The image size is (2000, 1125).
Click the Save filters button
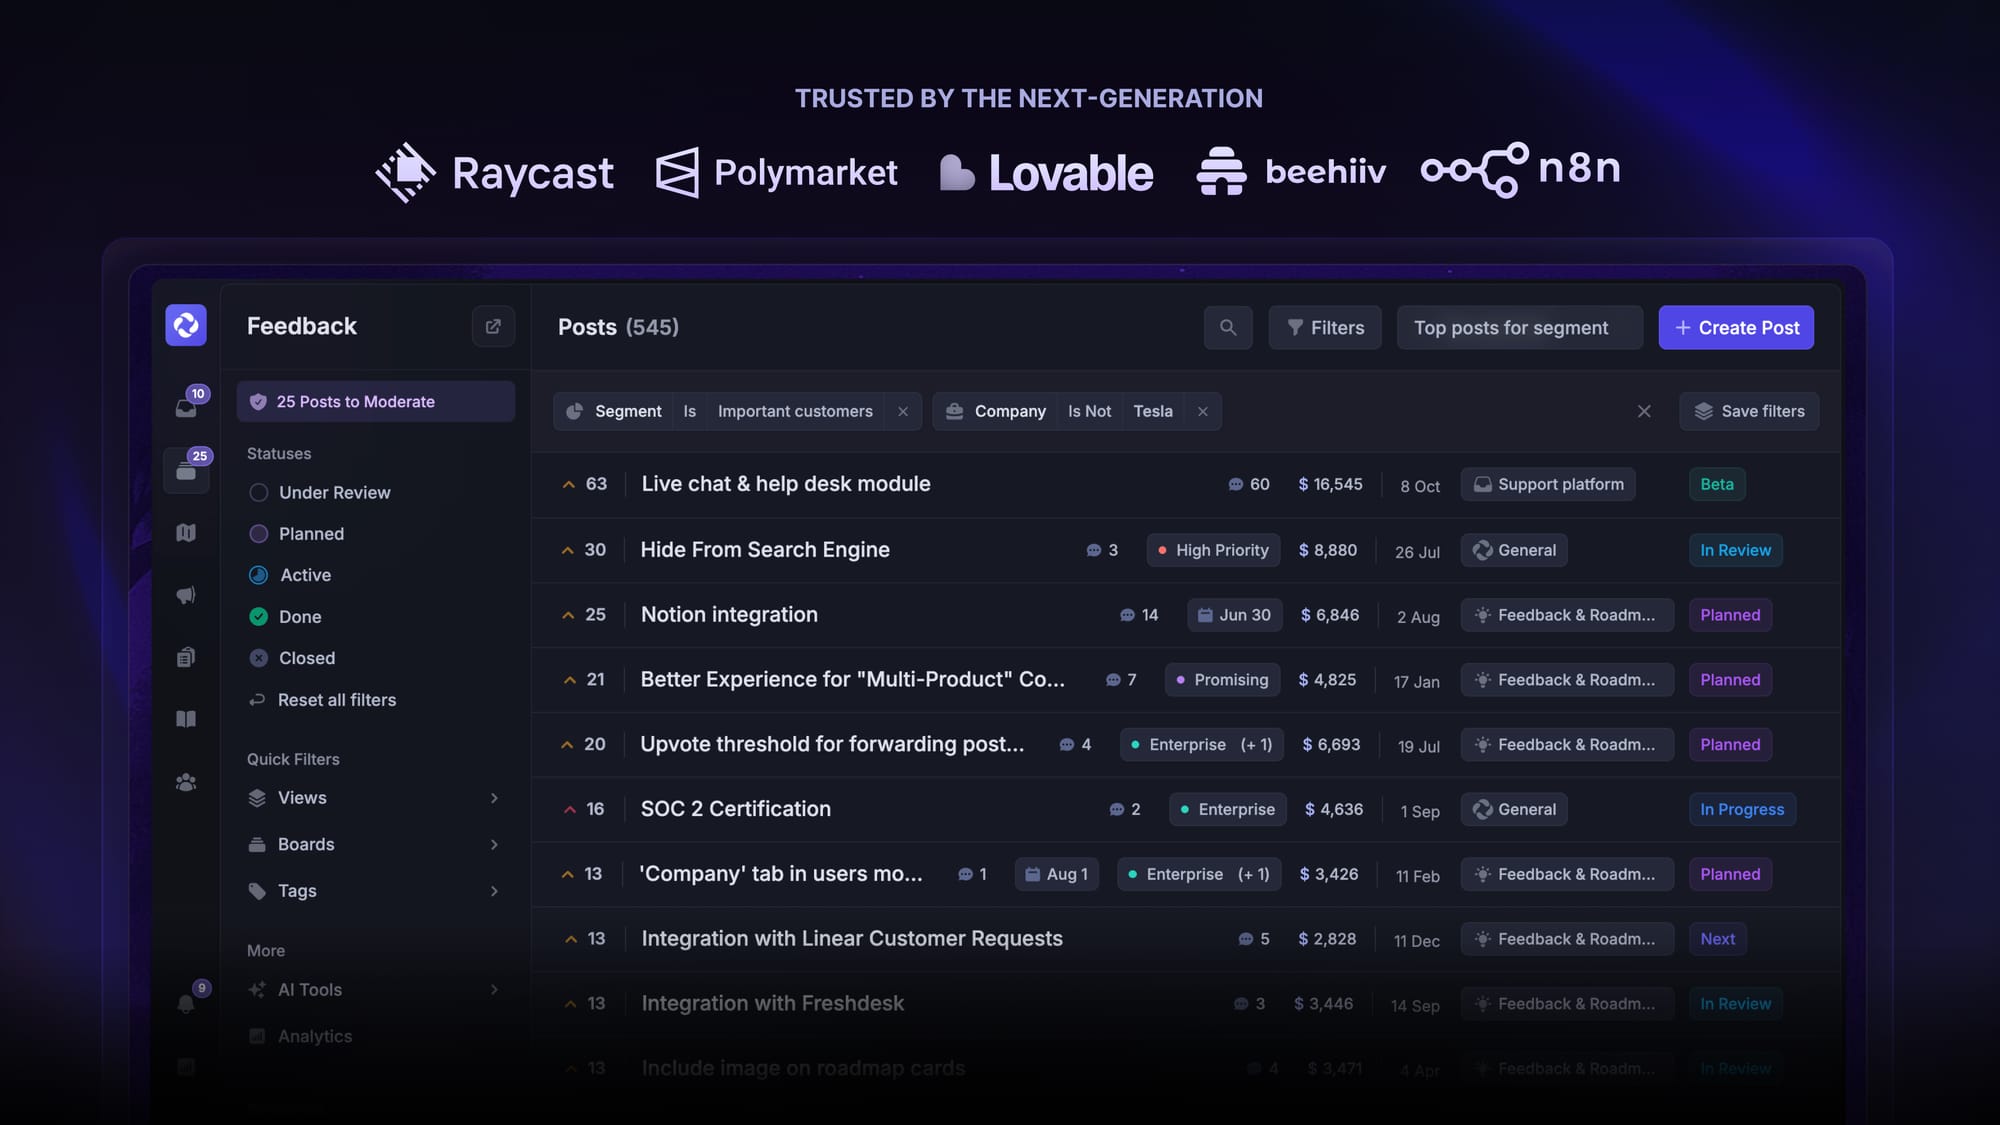pyautogui.click(x=1749, y=411)
